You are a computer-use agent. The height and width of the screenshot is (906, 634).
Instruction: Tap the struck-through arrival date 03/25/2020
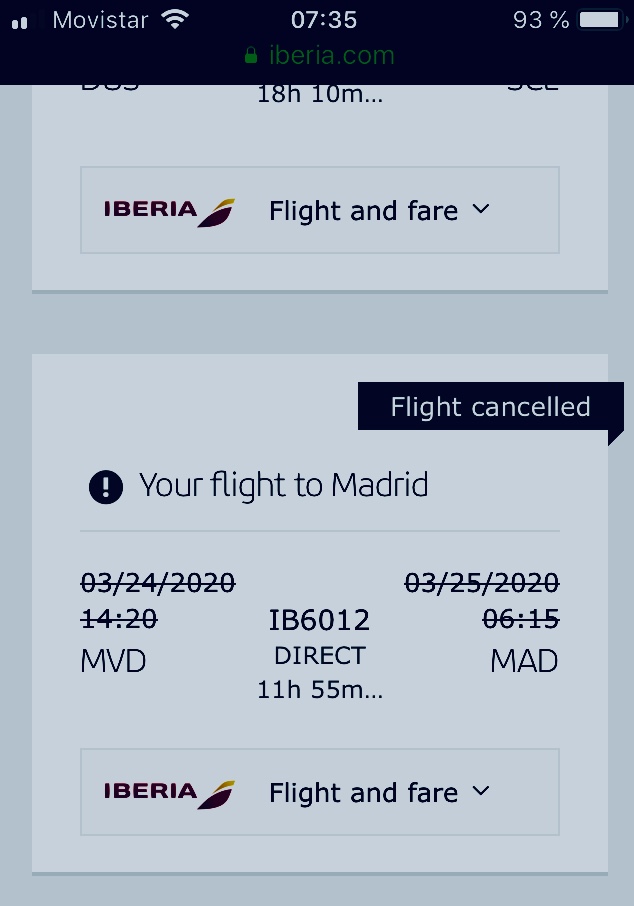pos(481,582)
